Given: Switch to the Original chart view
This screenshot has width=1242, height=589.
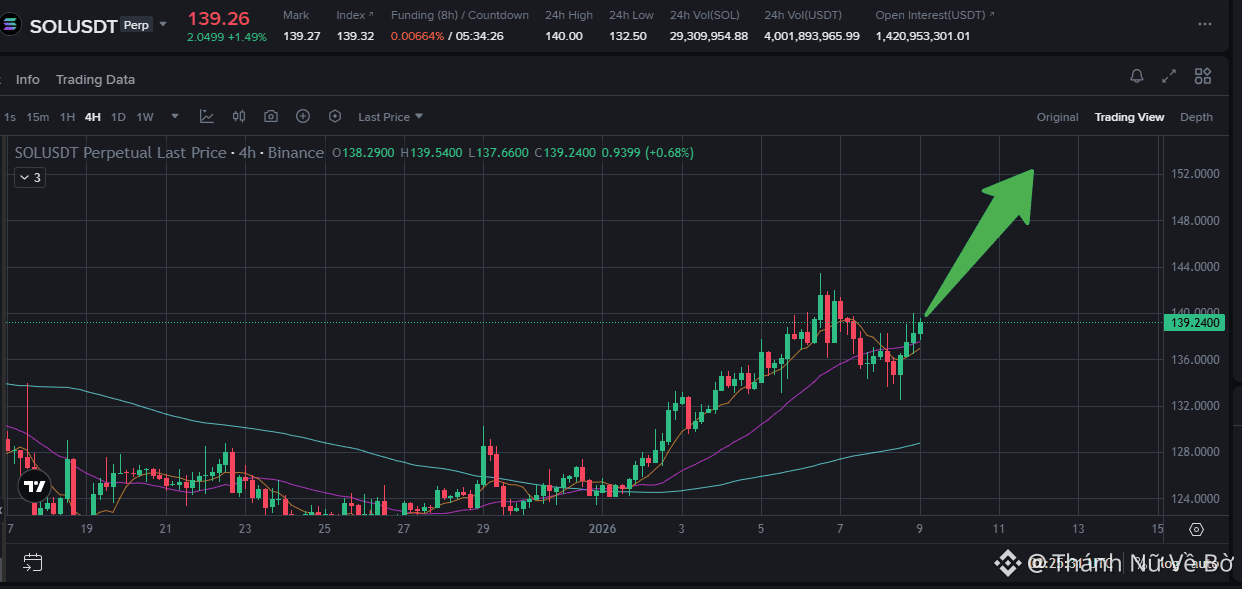Looking at the screenshot, I should 1057,117.
